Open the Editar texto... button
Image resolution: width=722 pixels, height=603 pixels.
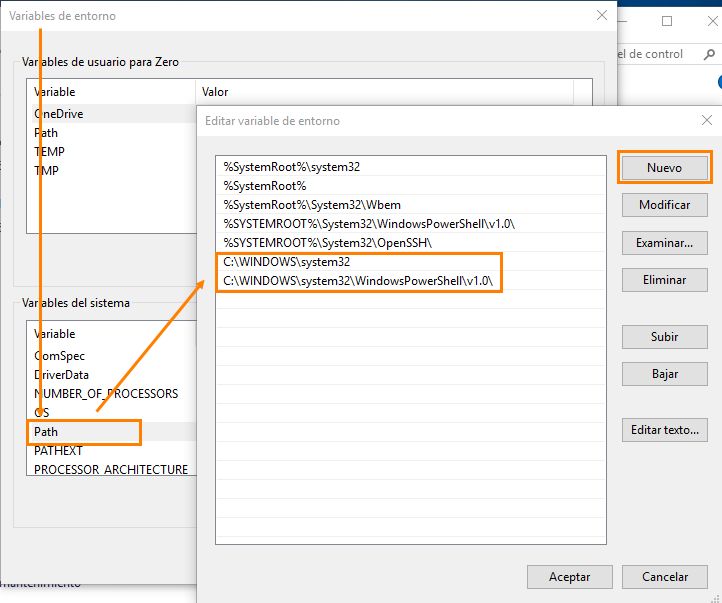[x=664, y=430]
